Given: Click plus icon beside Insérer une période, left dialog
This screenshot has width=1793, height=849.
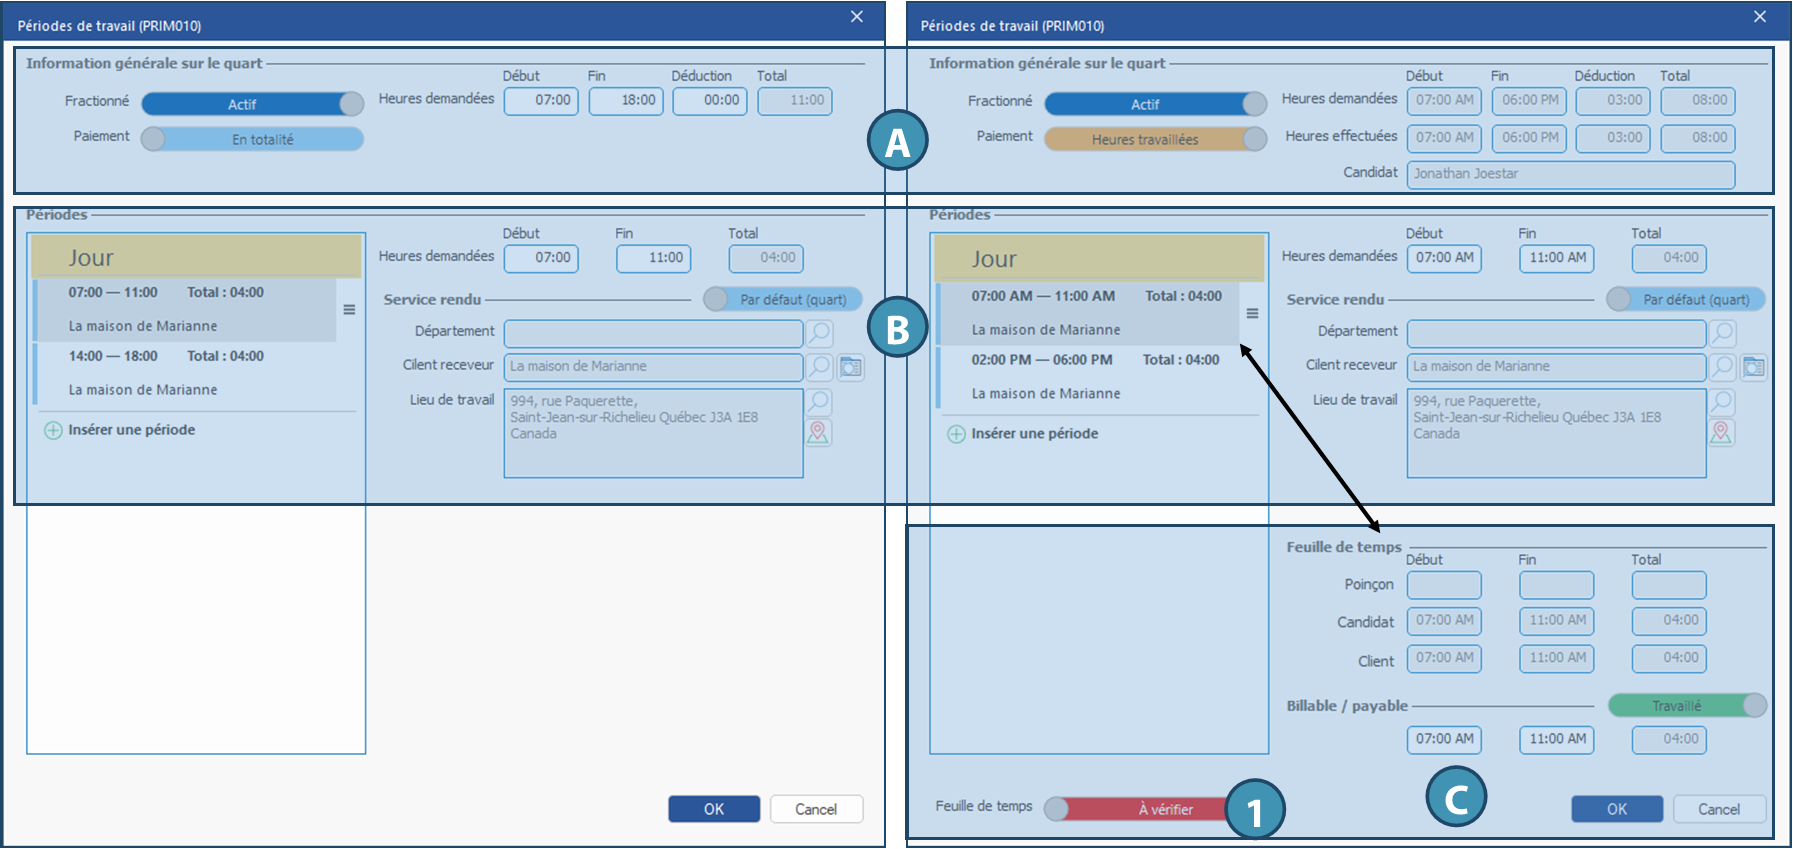Looking at the screenshot, I should point(53,430).
